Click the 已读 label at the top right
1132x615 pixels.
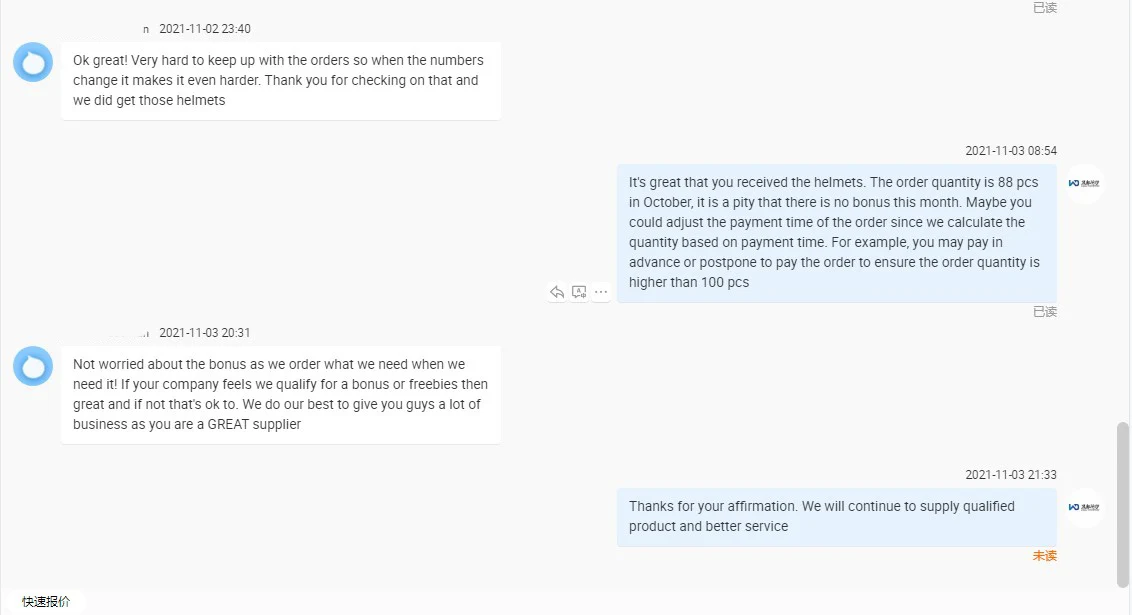coord(1044,8)
